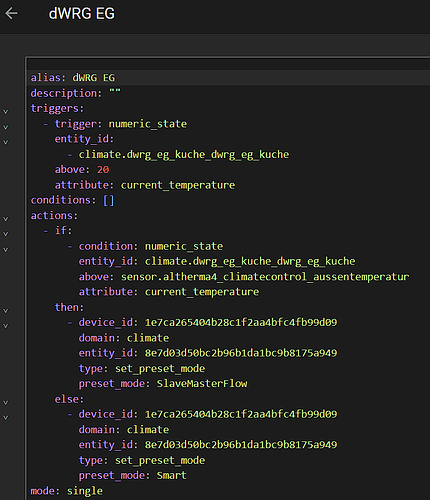This screenshot has height=500, width=430.
Task: Collapse the else block fold arrow
Action: (x=6, y=402)
